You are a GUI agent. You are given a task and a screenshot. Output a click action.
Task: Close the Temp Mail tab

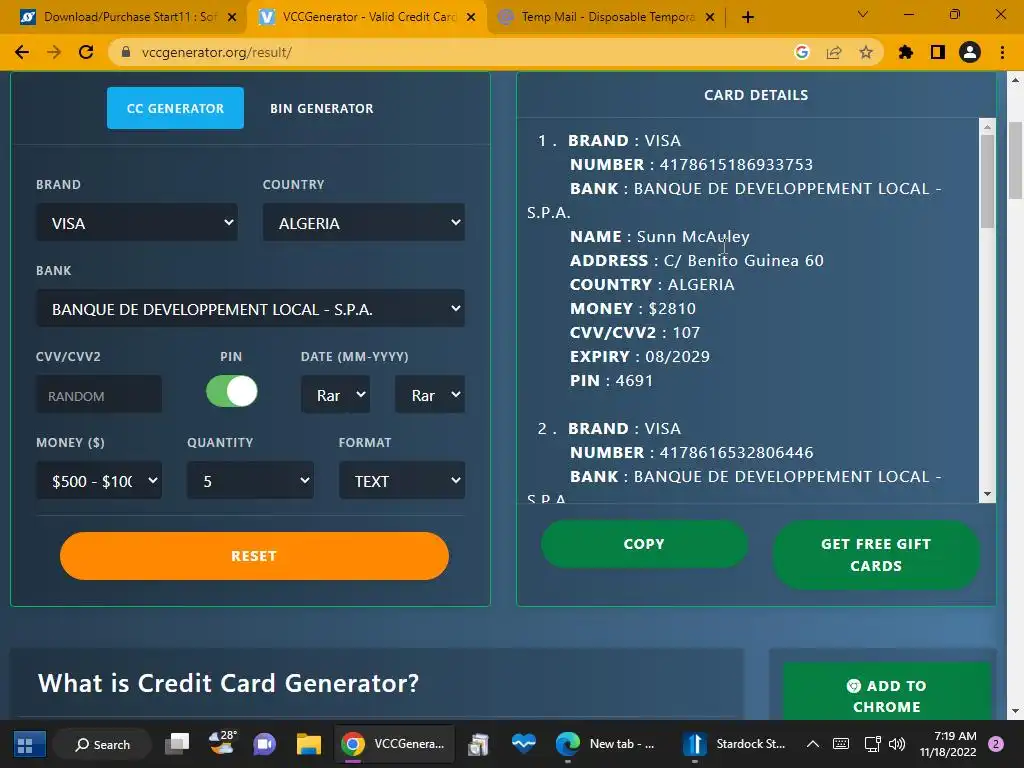(710, 18)
